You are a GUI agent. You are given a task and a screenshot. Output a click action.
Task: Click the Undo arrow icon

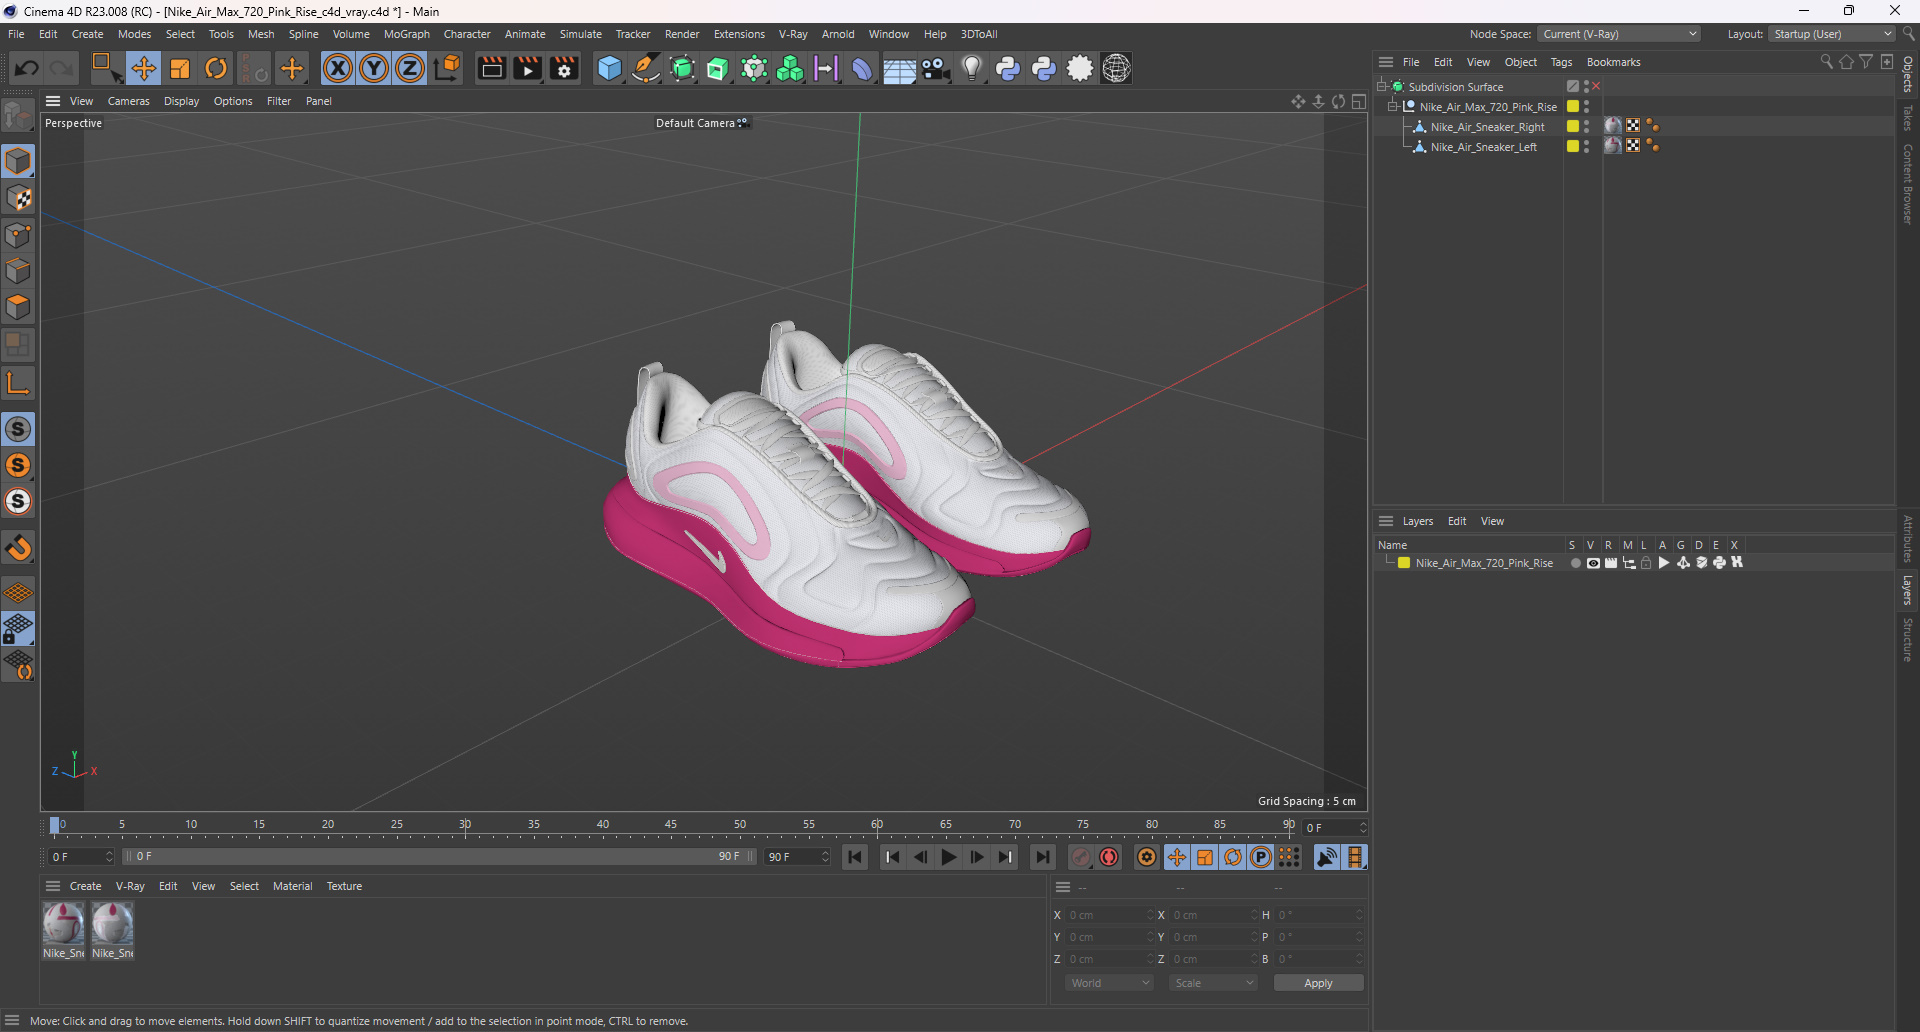[27, 68]
